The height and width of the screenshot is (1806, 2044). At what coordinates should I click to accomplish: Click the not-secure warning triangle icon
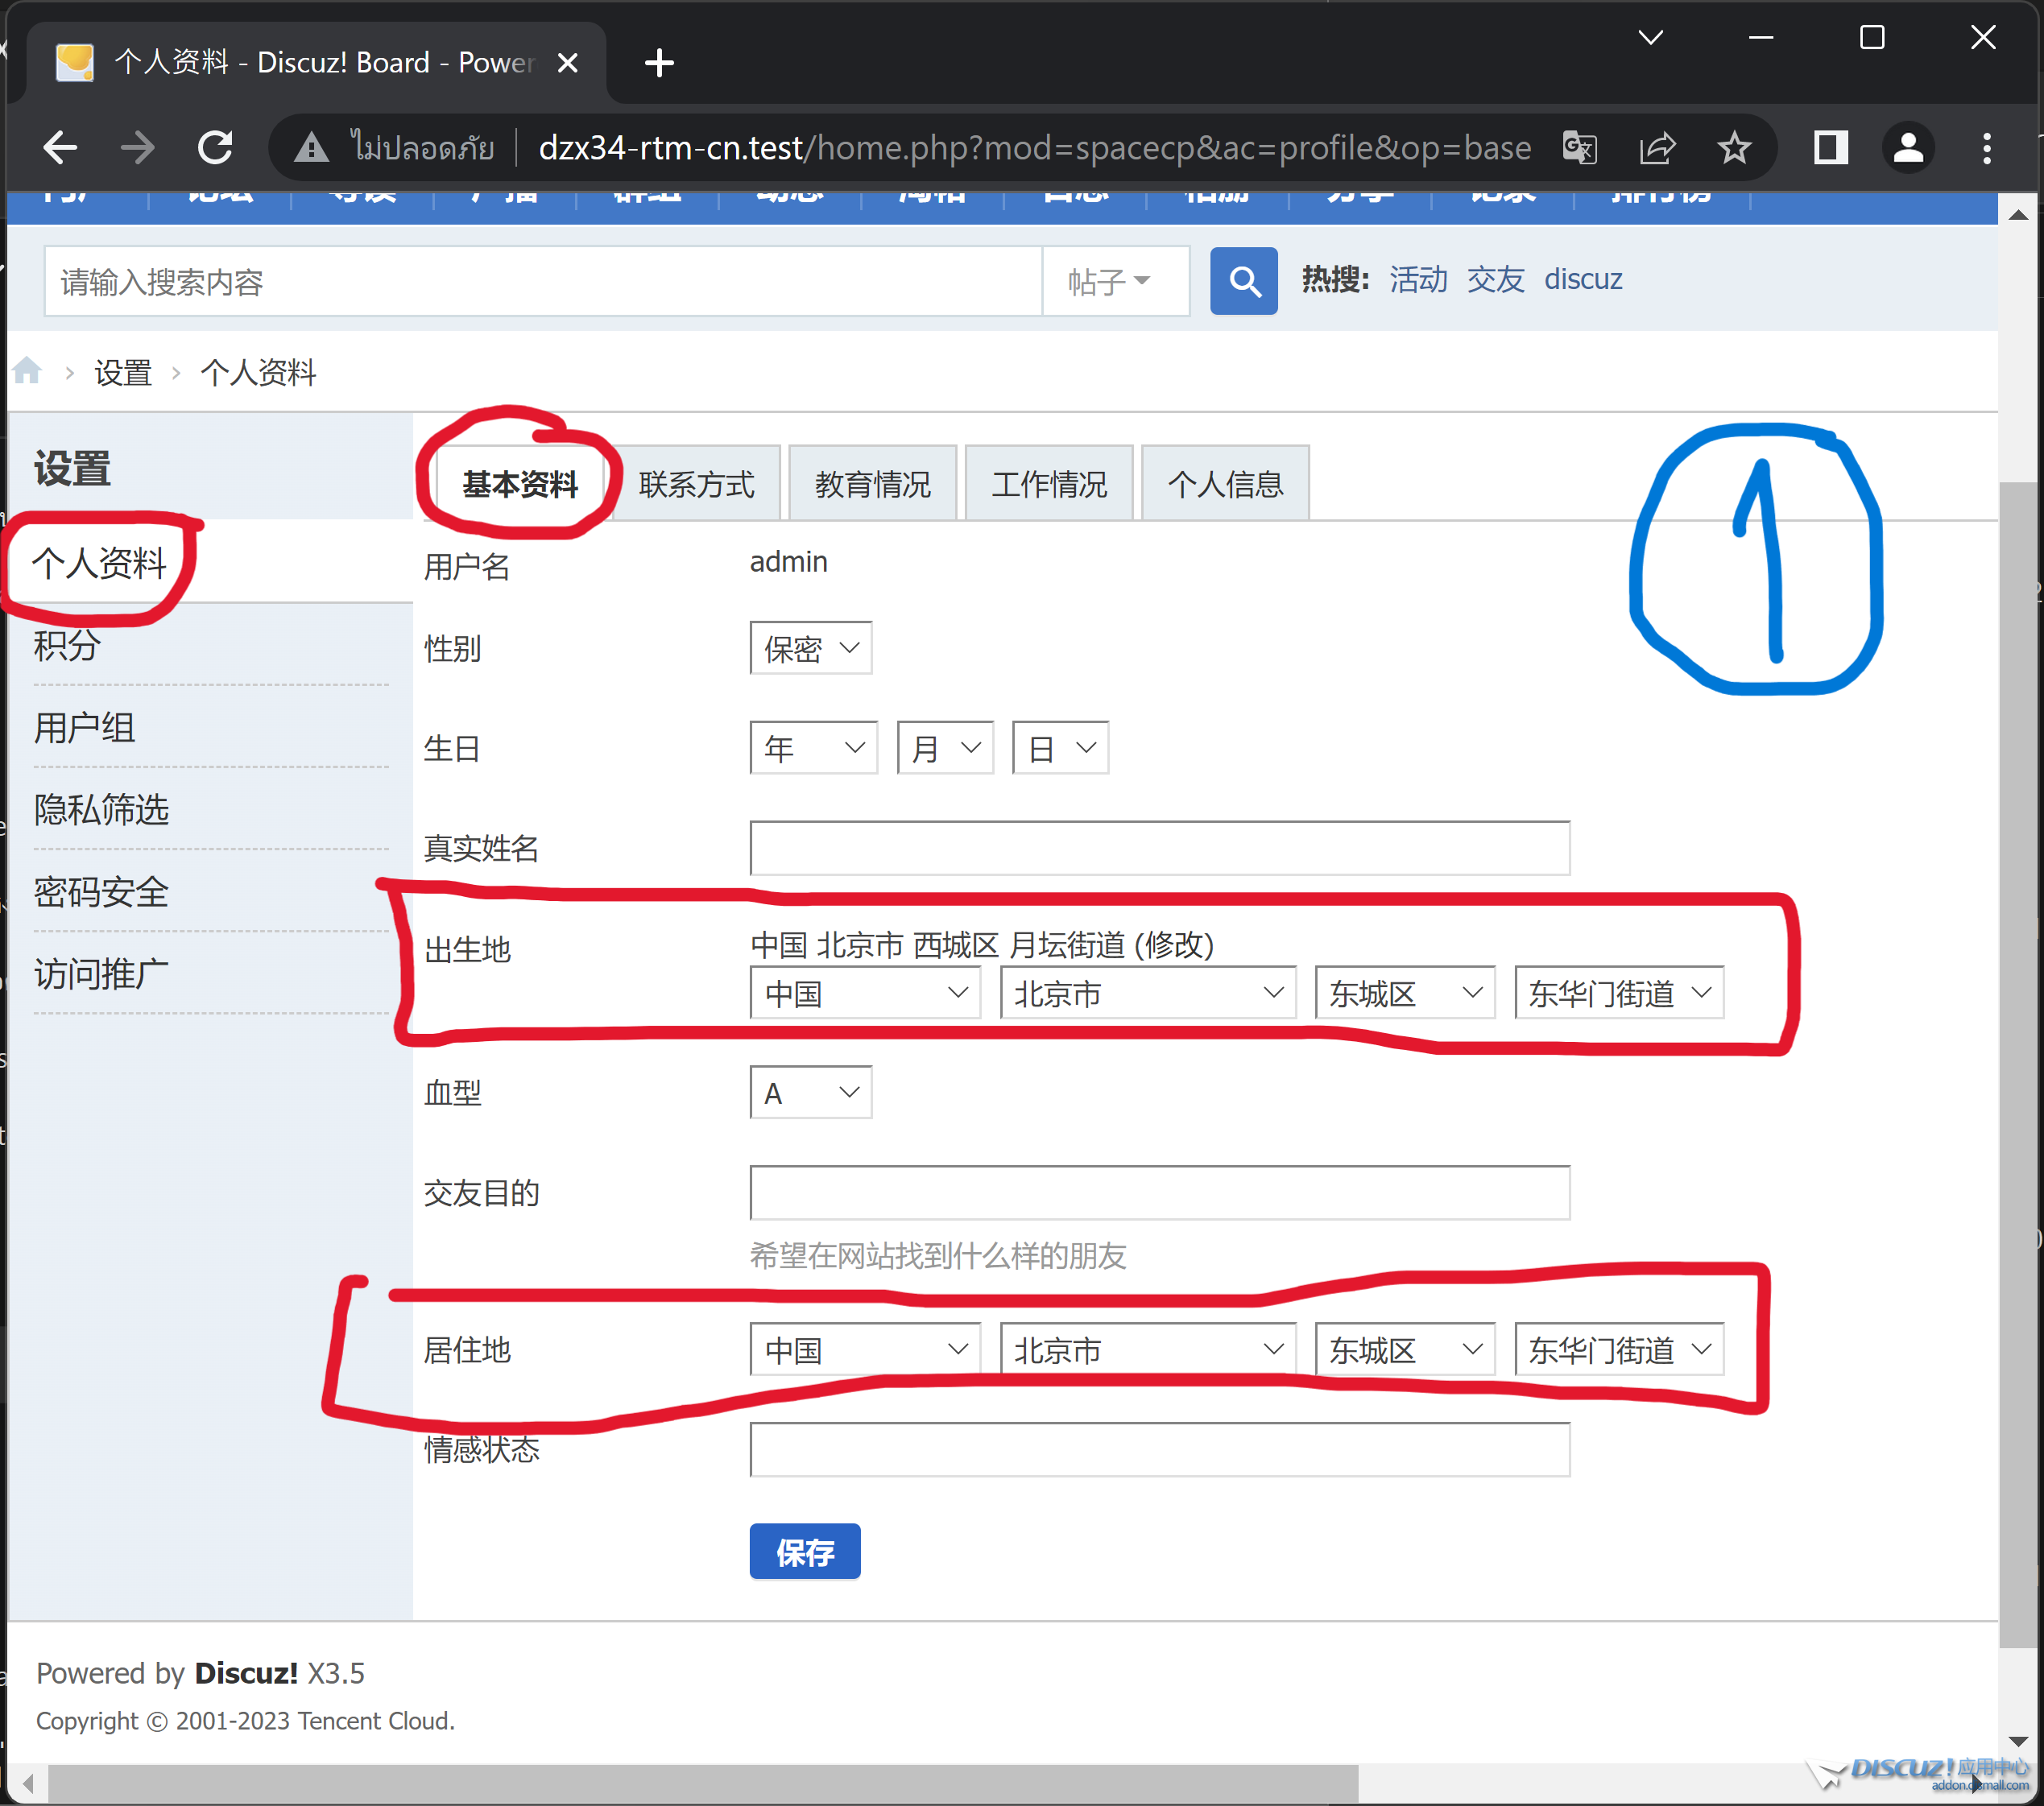tap(311, 148)
